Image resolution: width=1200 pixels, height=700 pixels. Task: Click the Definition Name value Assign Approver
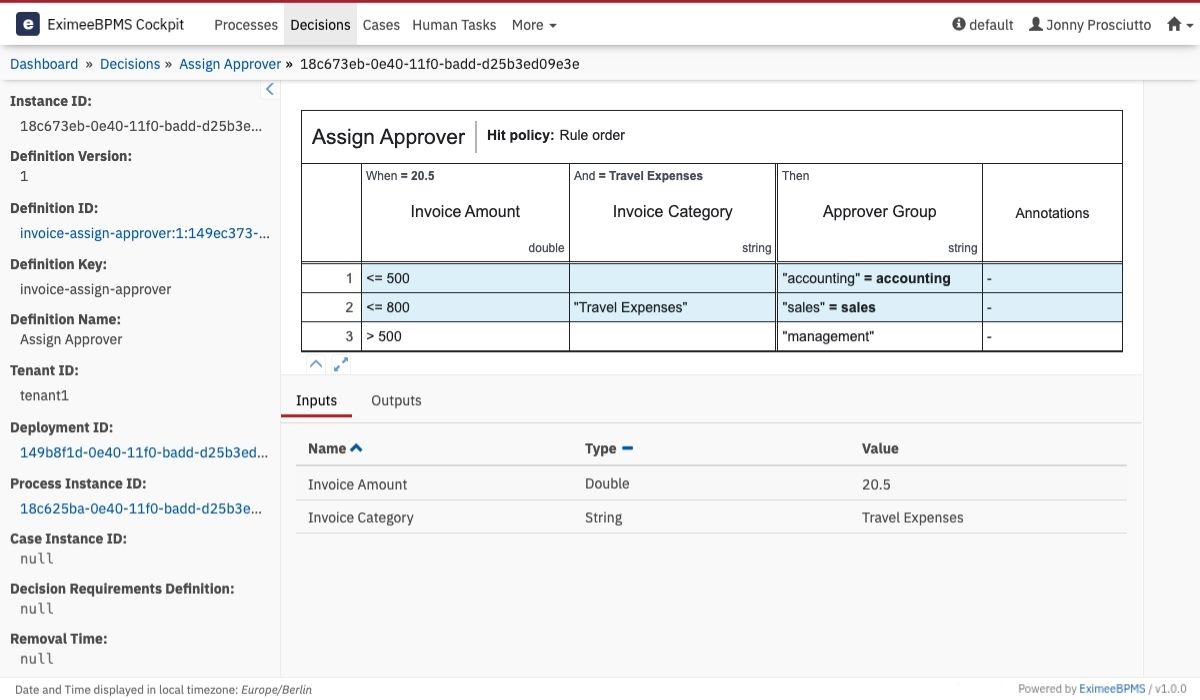[71, 339]
